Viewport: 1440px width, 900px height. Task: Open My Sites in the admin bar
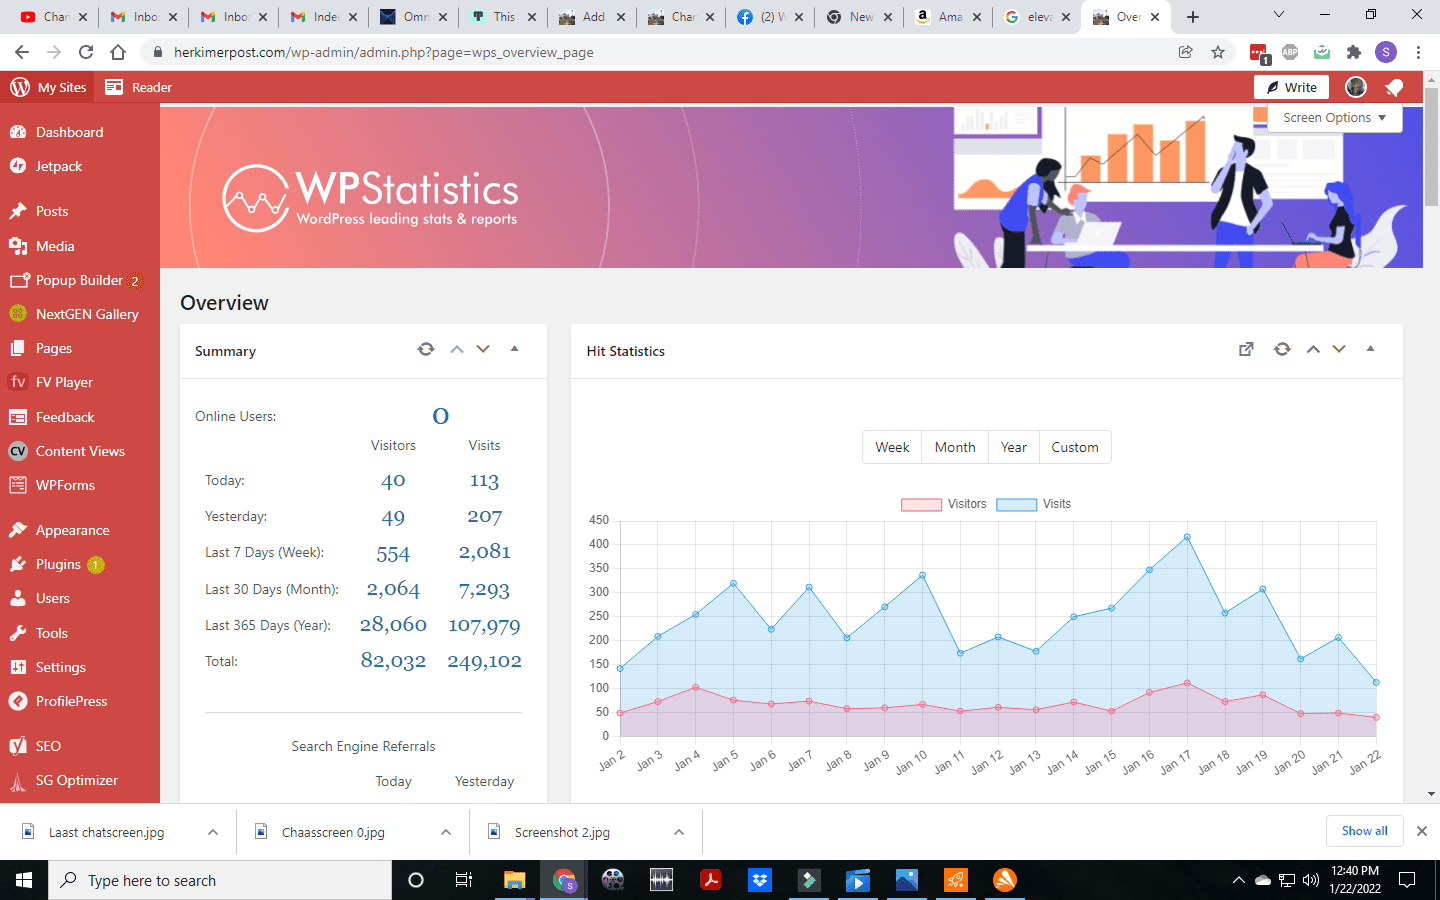point(48,87)
